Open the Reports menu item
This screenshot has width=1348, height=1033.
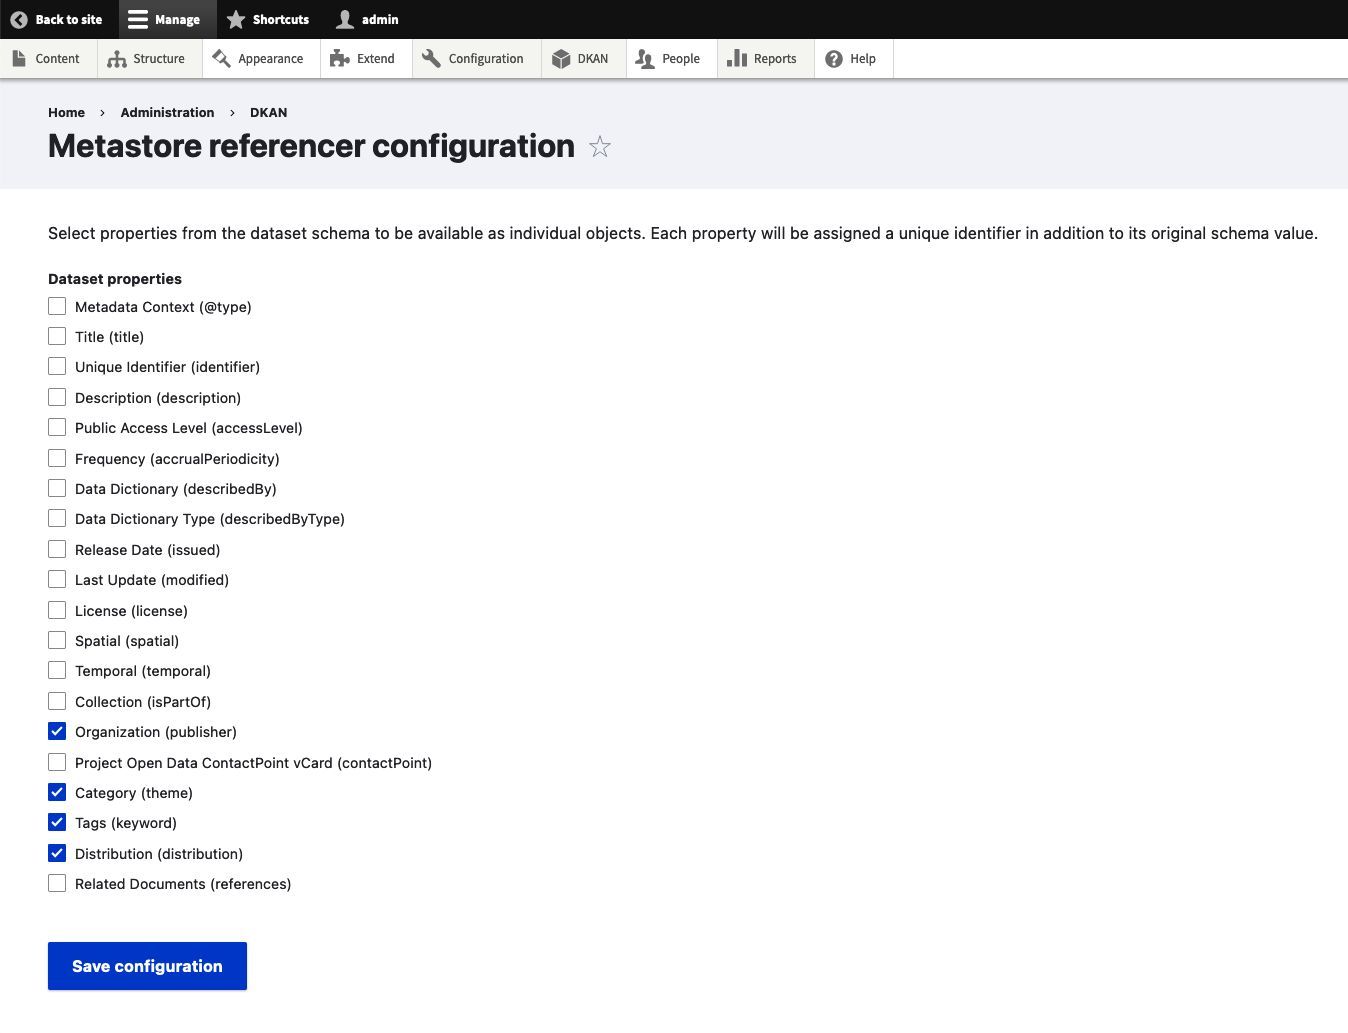766,59
